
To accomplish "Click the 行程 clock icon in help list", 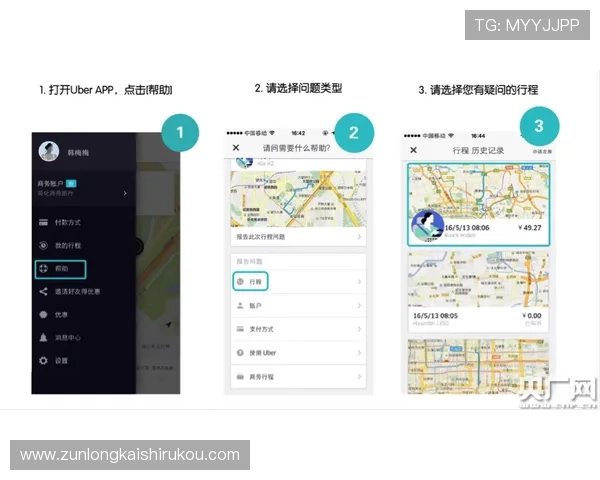I will [x=240, y=282].
